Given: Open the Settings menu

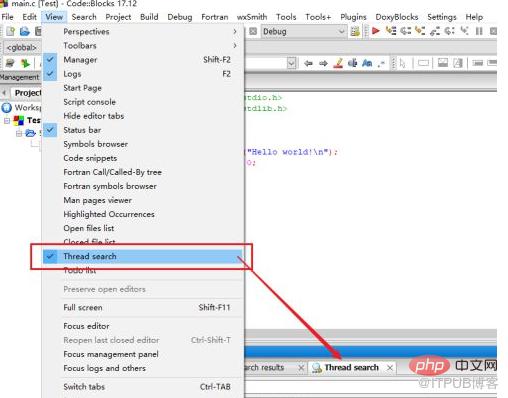Looking at the screenshot, I should pyautogui.click(x=442, y=17).
